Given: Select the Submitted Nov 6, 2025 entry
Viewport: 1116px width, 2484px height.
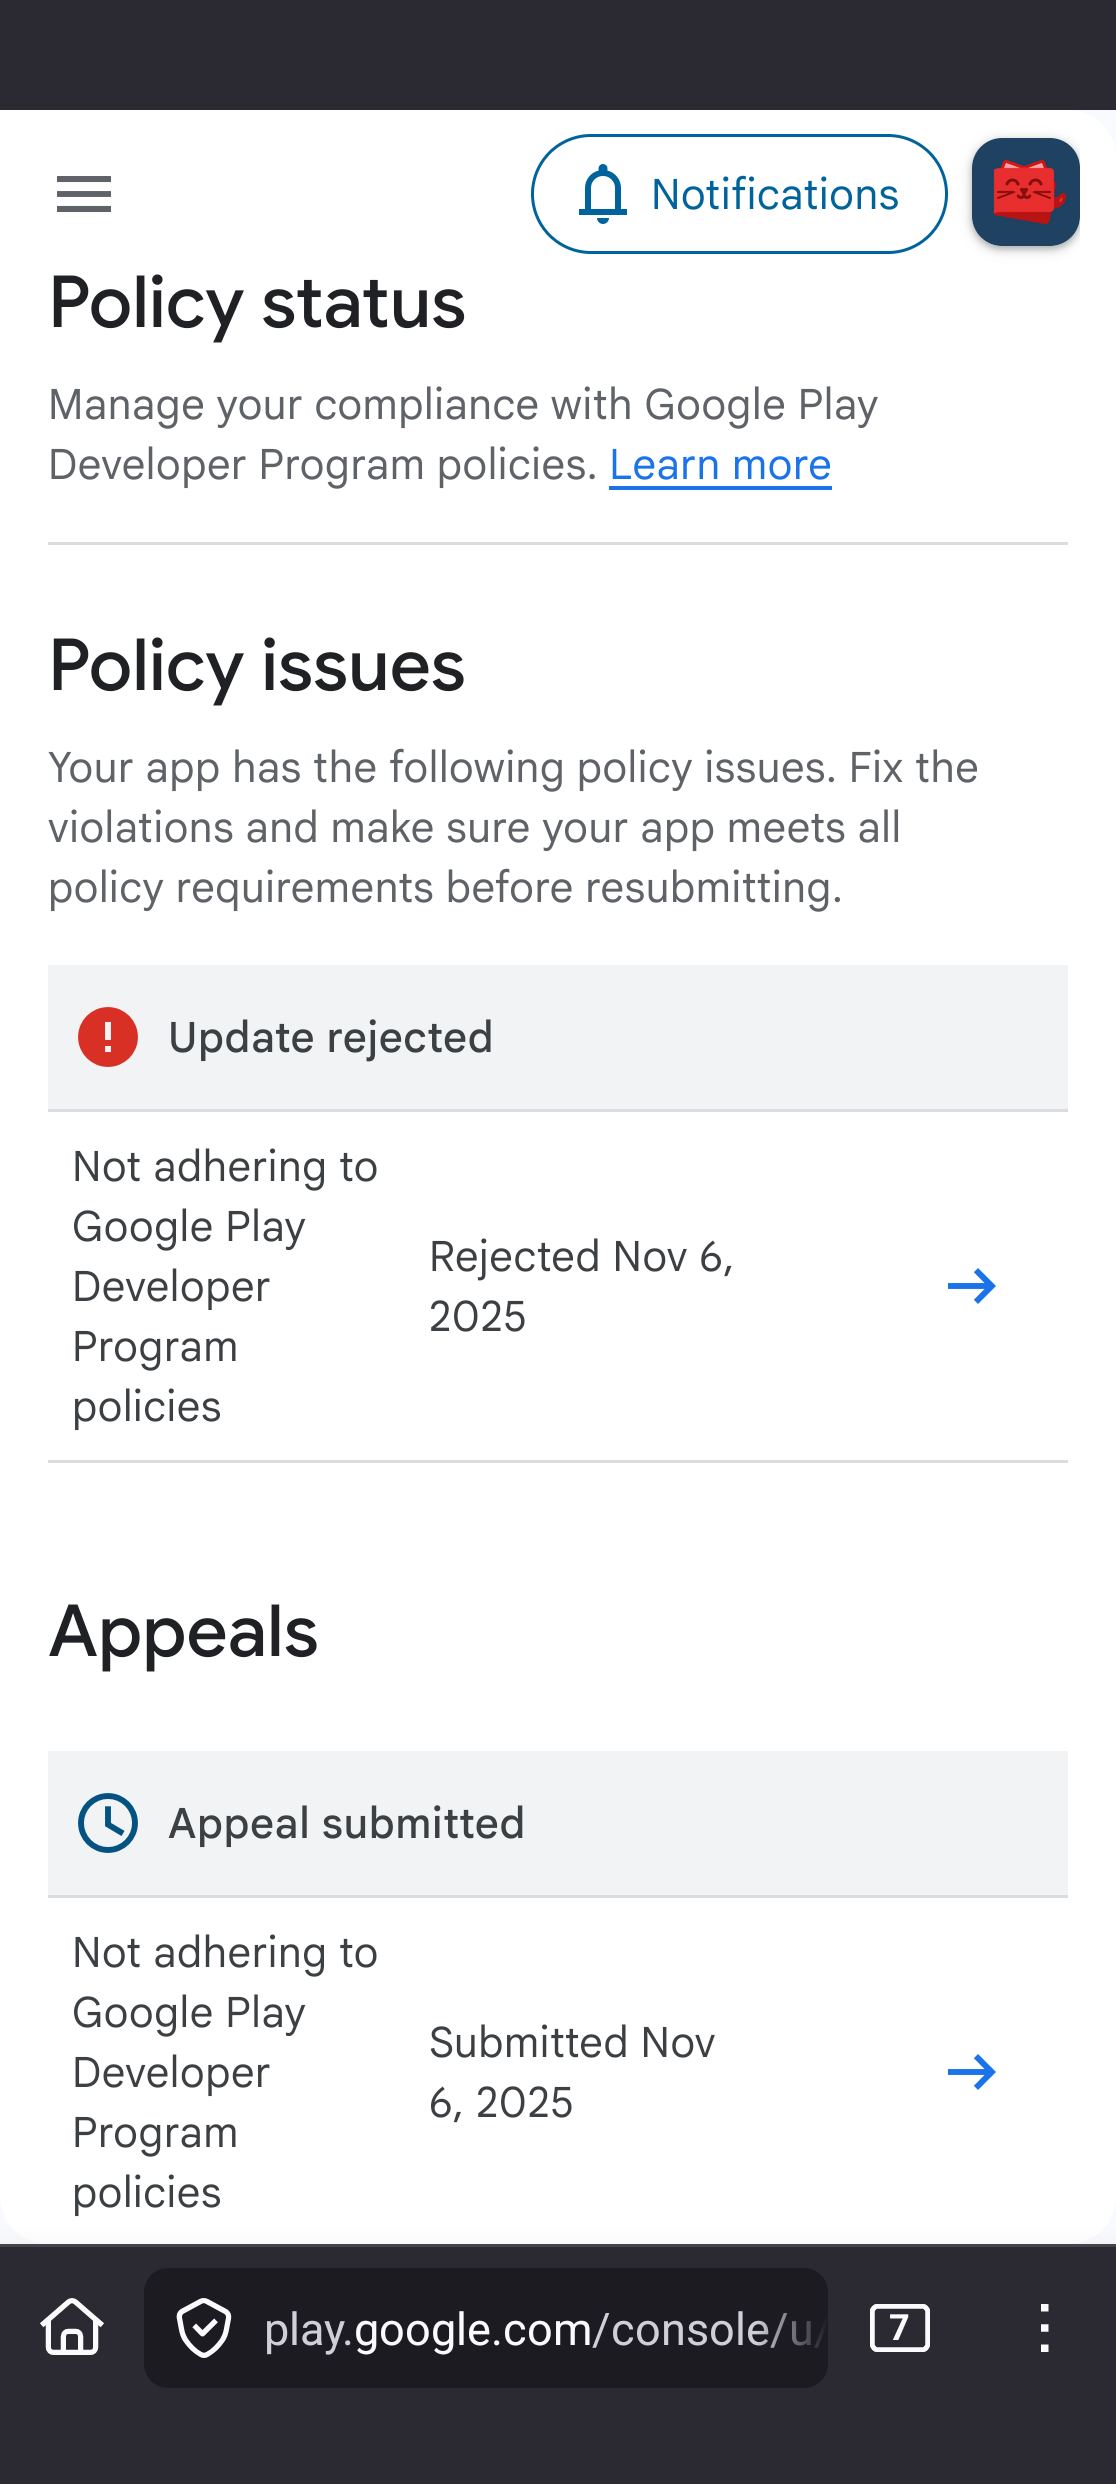Looking at the screenshot, I should (x=572, y=2072).
